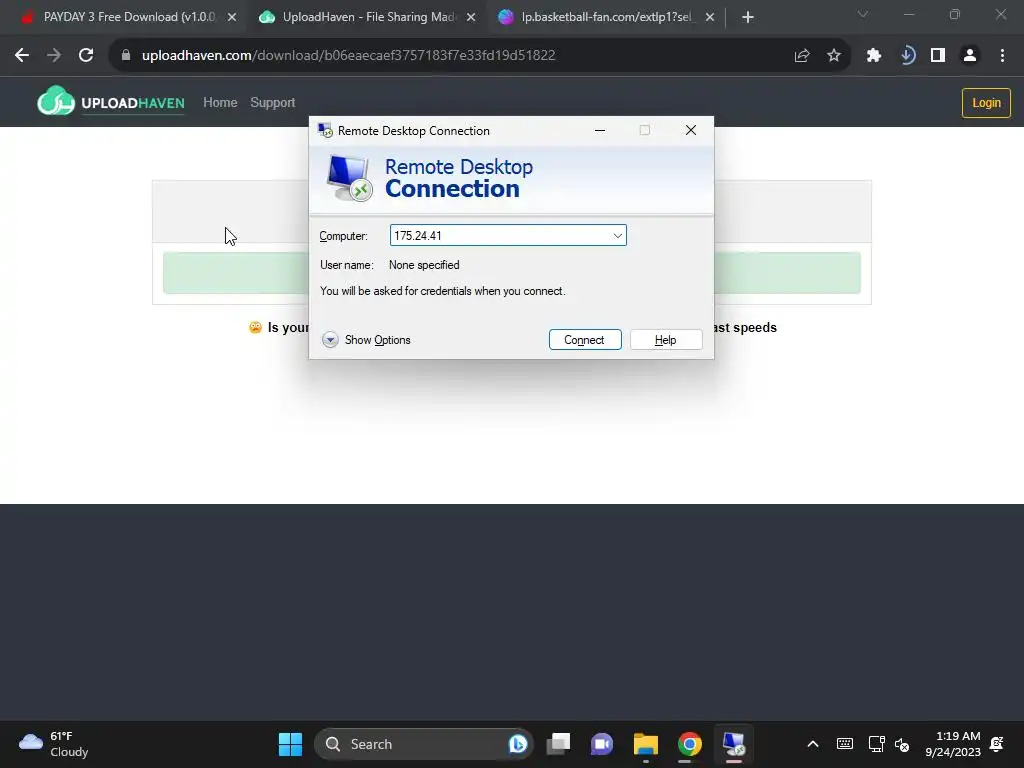1024x768 pixels.
Task: Open Google Chrome from taskbar
Action: (689, 744)
